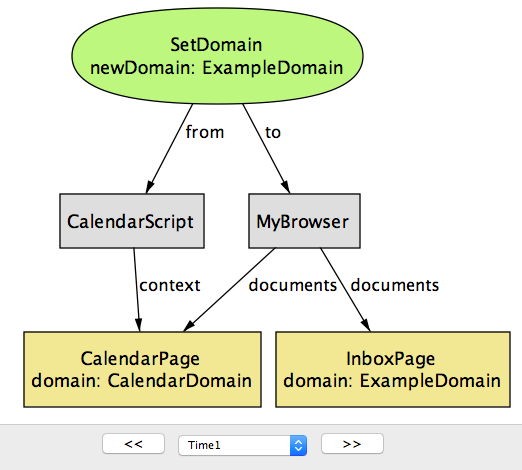Image resolution: width=522 pixels, height=470 pixels.
Task: Click the >> next state button
Action: click(352, 444)
